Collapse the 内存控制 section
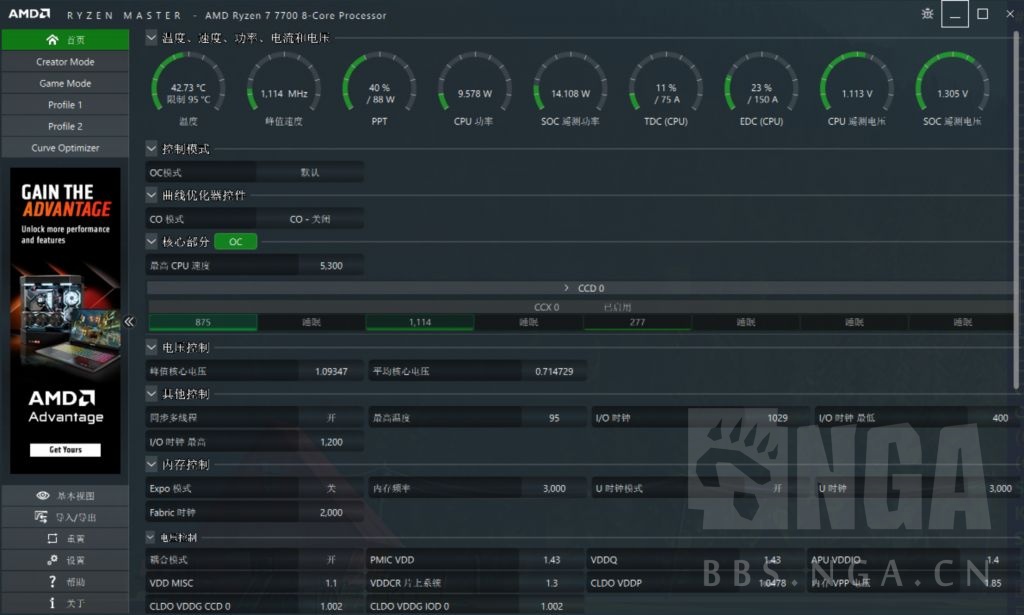 tap(151, 464)
